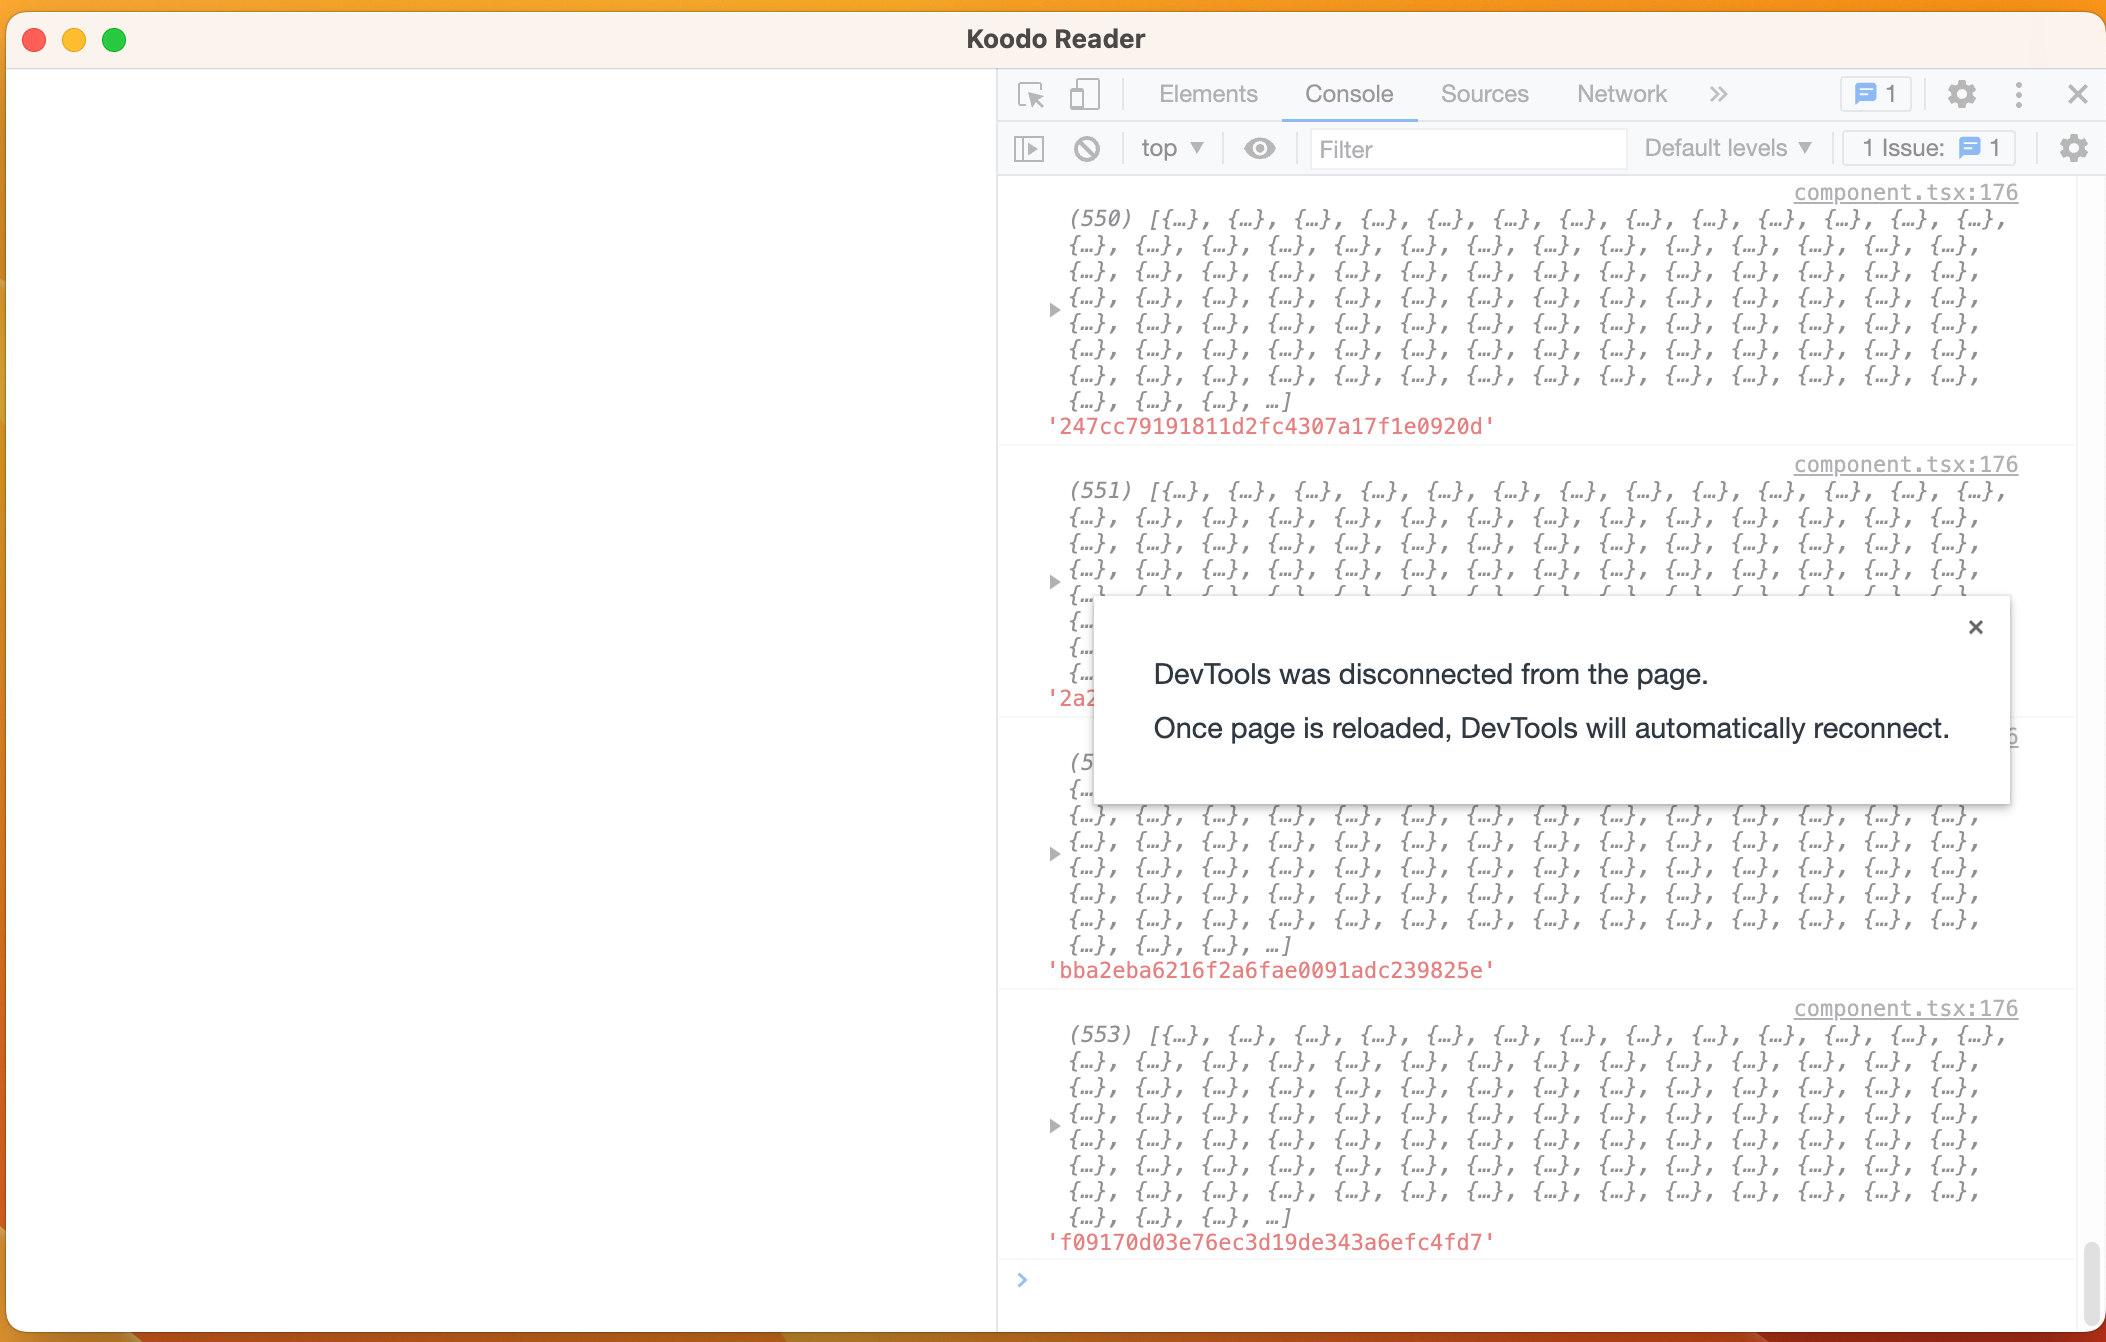Open the Default levels dropdown

[x=1727, y=148]
